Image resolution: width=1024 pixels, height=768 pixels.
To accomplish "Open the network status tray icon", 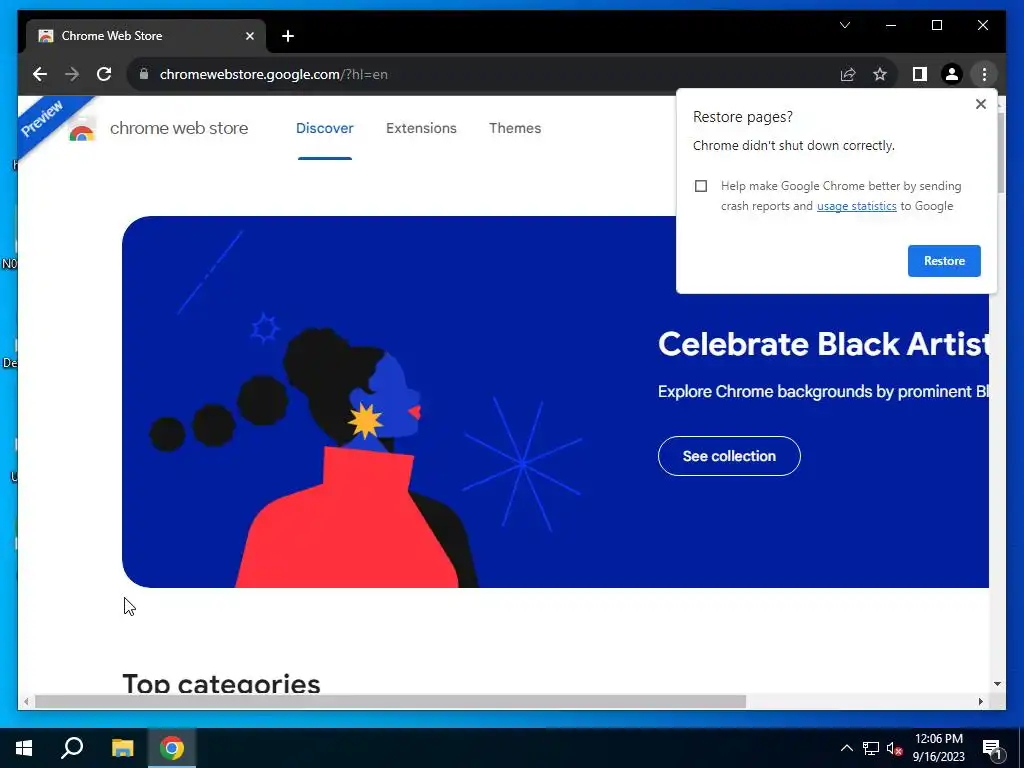I will tap(871, 748).
